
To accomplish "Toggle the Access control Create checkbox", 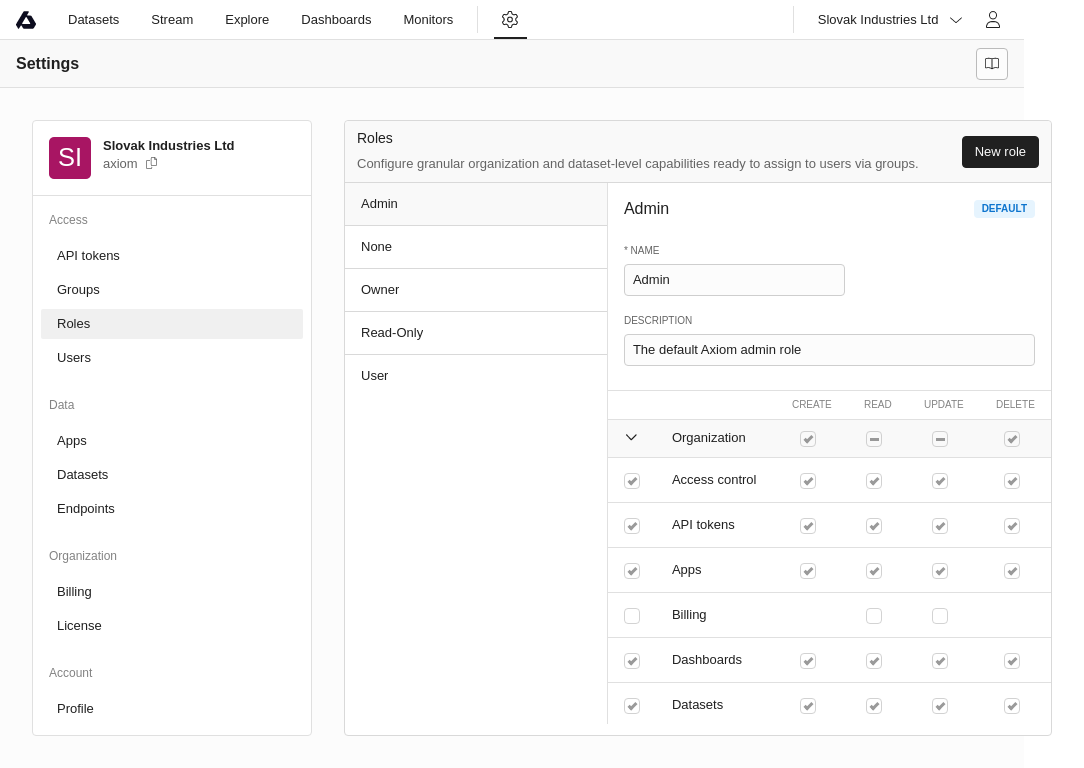I will point(808,481).
